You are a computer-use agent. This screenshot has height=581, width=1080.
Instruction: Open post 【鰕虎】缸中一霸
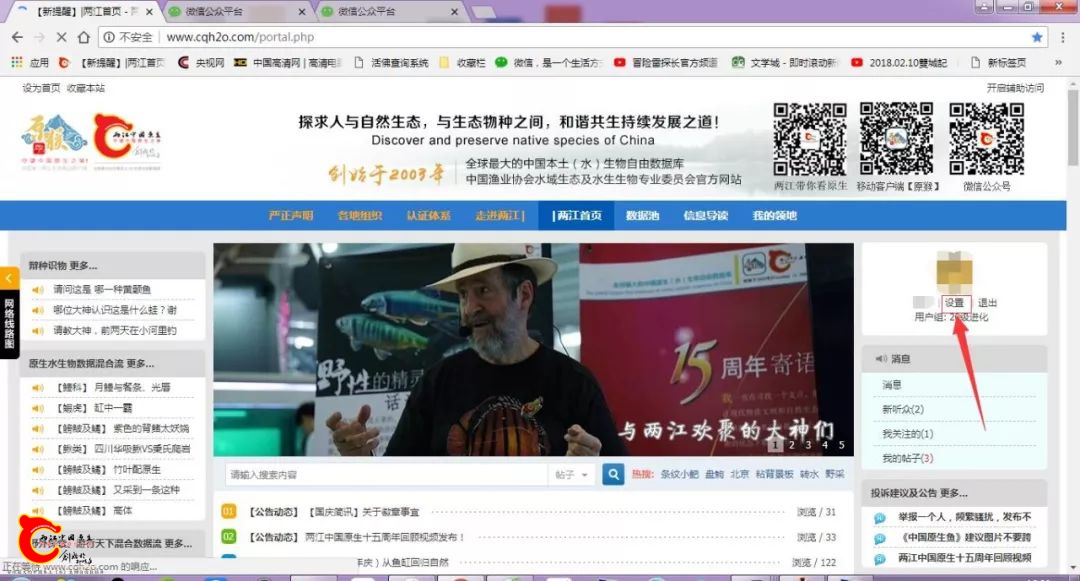tap(93, 408)
